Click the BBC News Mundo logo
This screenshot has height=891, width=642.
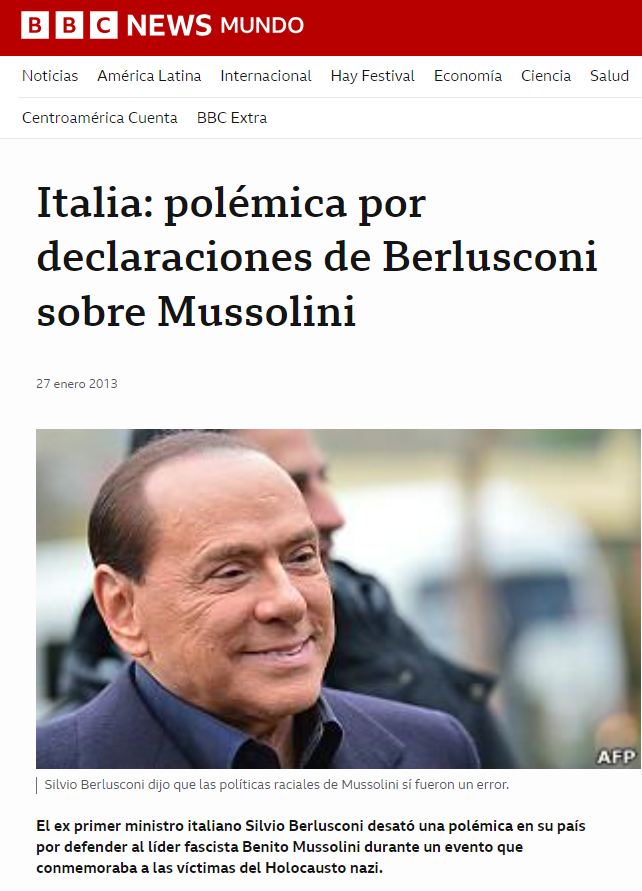tap(162, 26)
